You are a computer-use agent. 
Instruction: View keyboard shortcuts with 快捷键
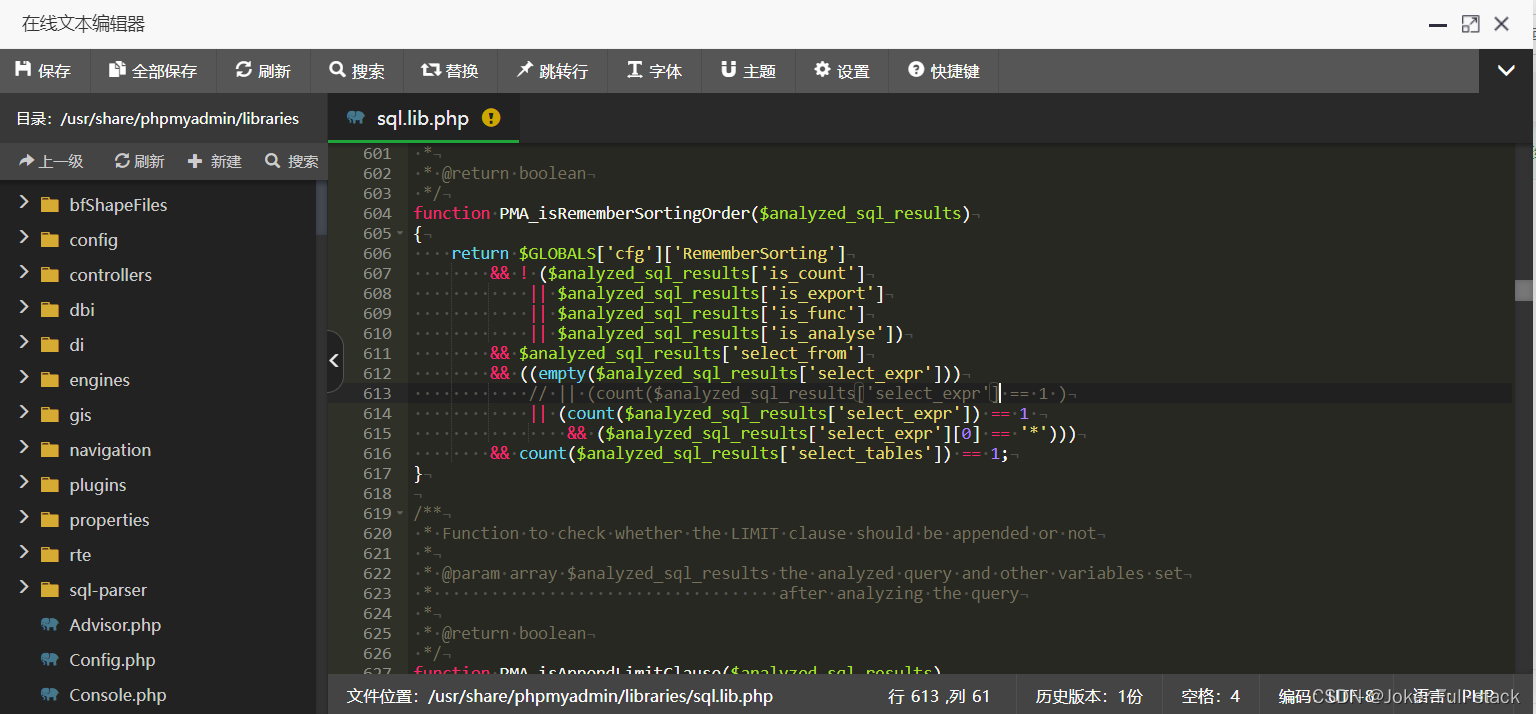pos(942,70)
